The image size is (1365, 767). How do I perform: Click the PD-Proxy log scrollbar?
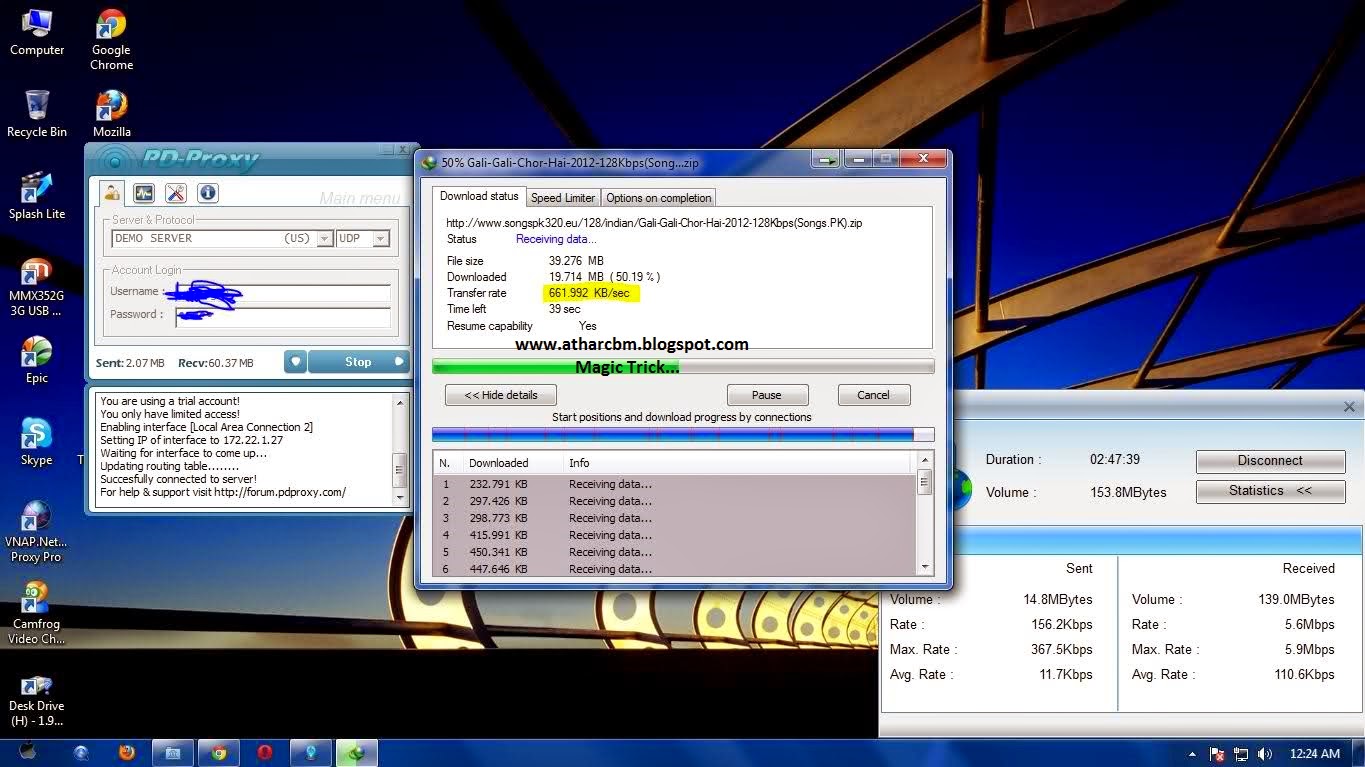tap(399, 452)
